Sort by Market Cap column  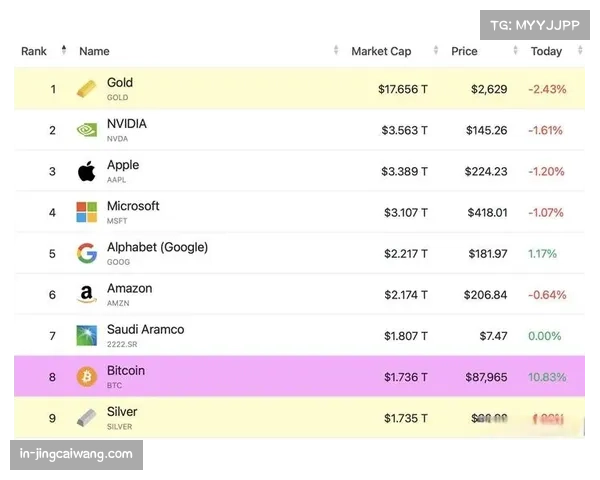pos(380,51)
